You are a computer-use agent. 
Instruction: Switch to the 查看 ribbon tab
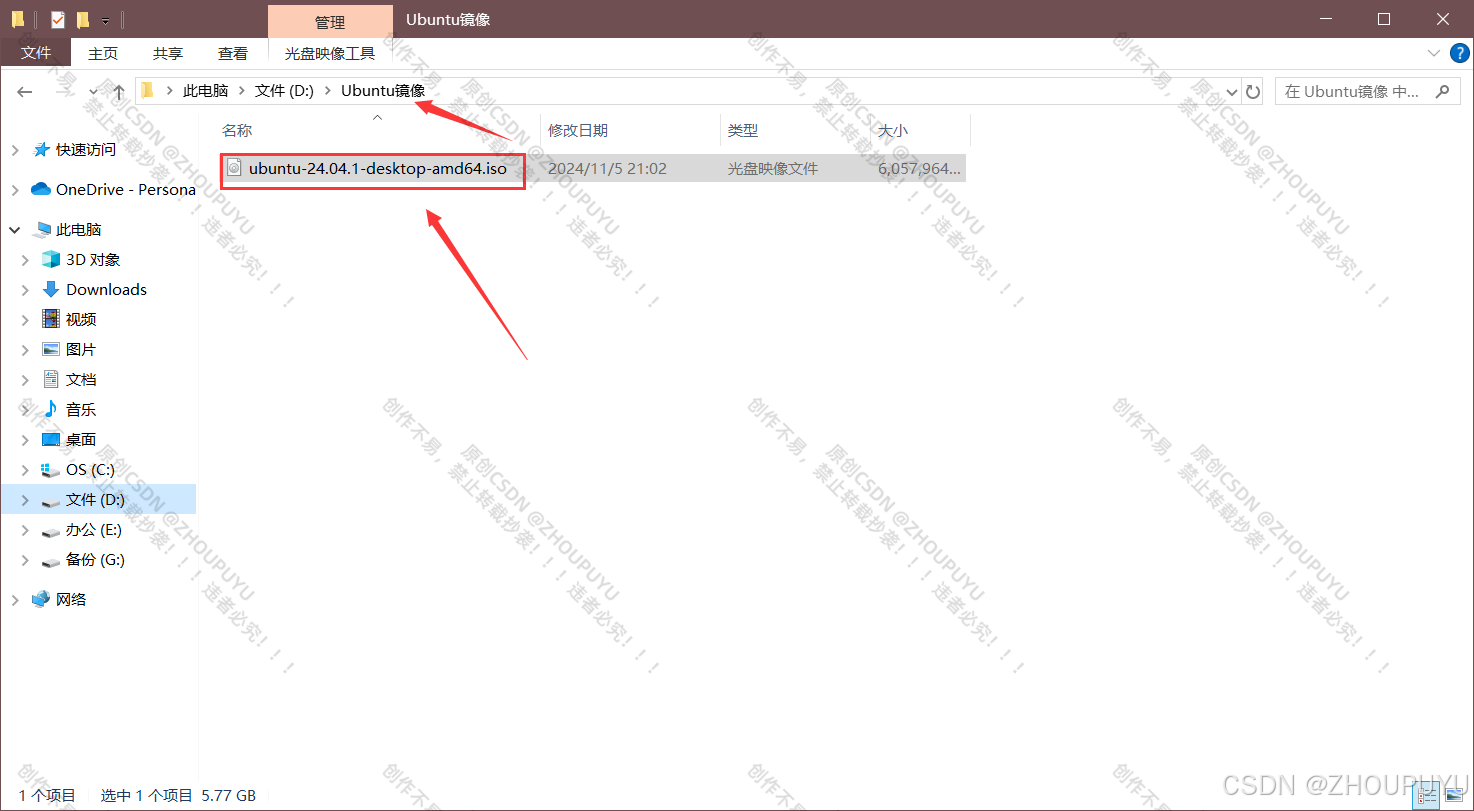233,53
